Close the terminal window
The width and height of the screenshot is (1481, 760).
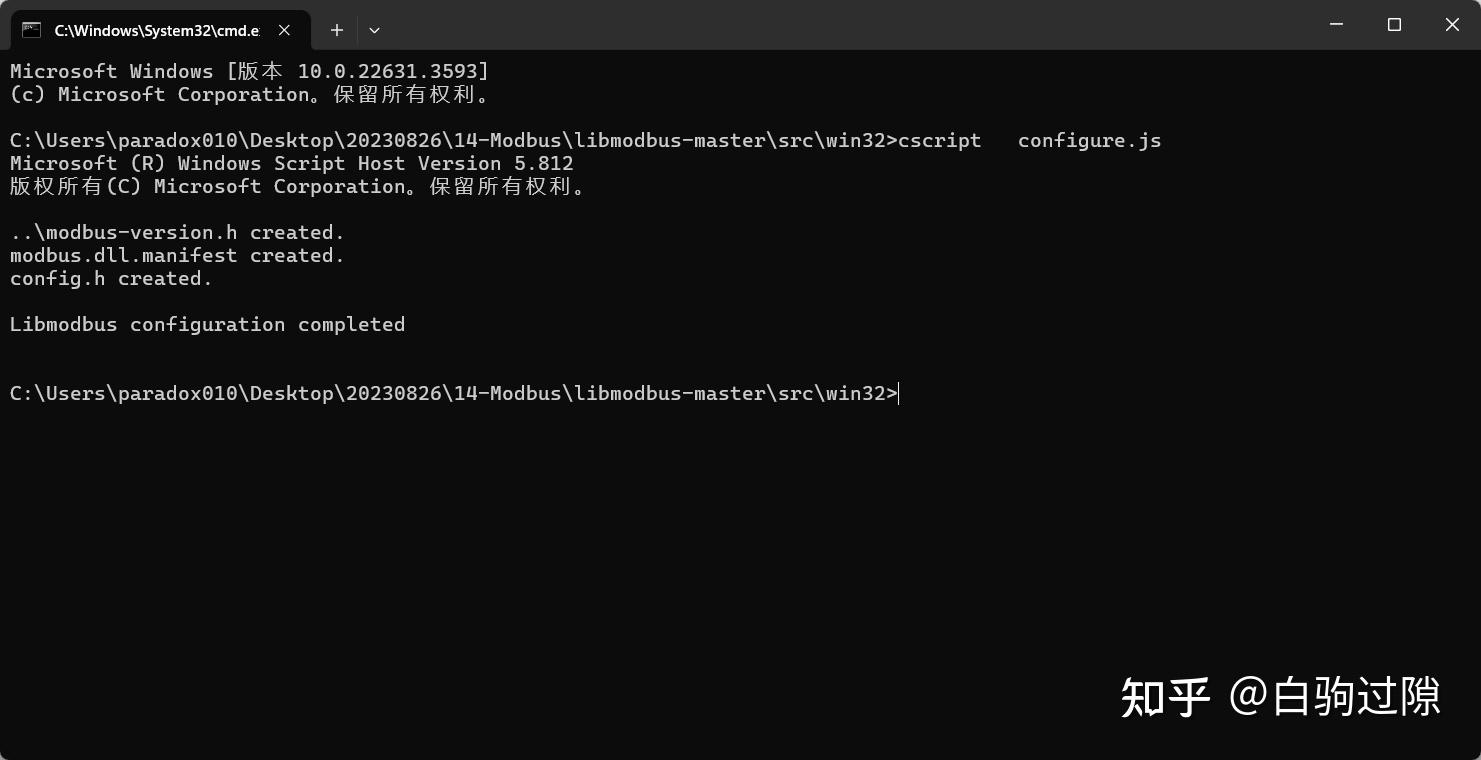pyautogui.click(x=1452, y=25)
